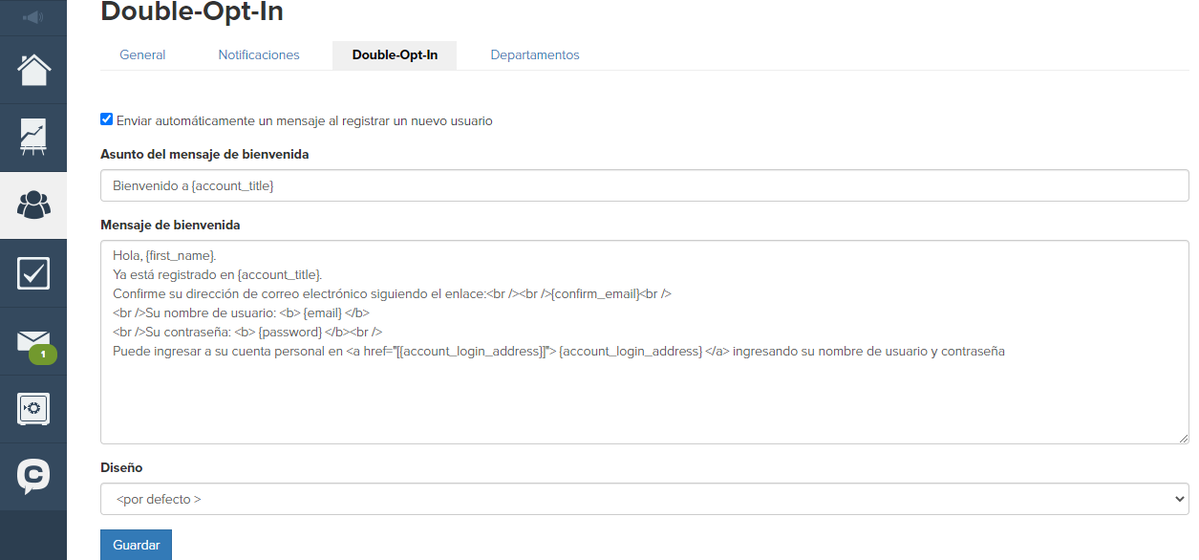
Task: Click the Guardar button
Action: (x=136, y=545)
